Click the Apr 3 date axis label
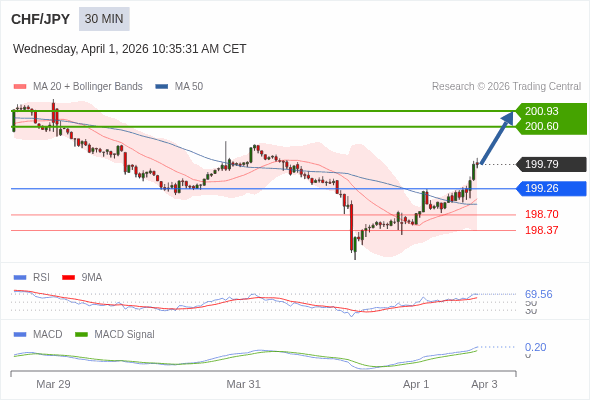 pyautogui.click(x=484, y=384)
